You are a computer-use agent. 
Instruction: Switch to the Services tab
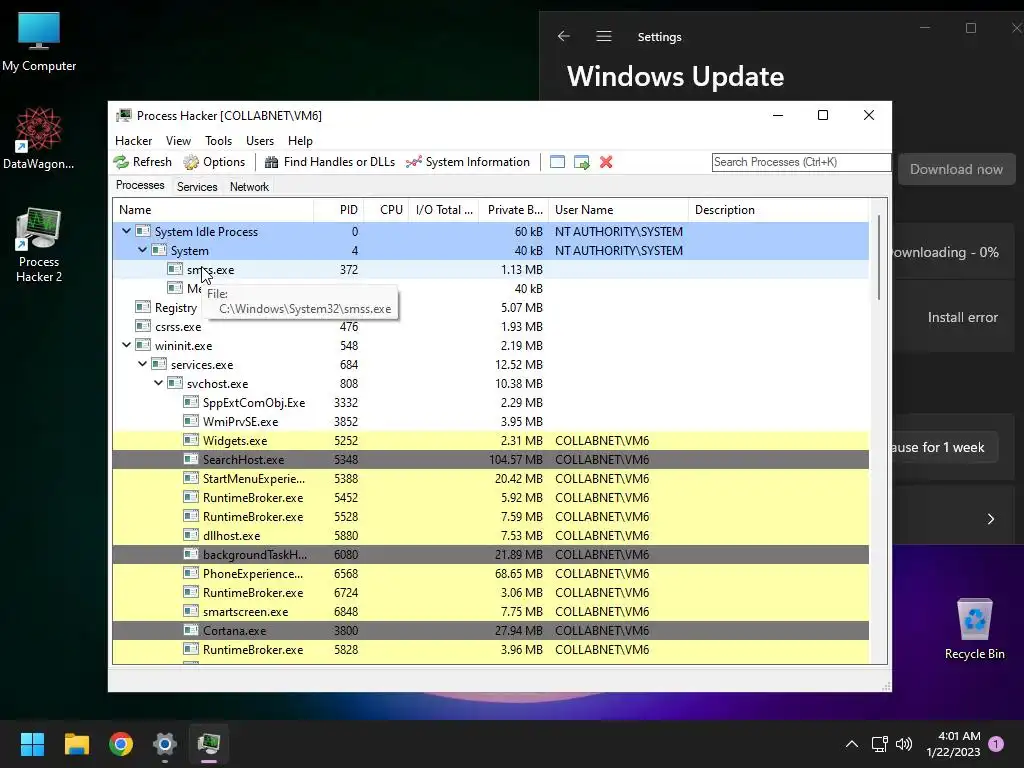[197, 187]
